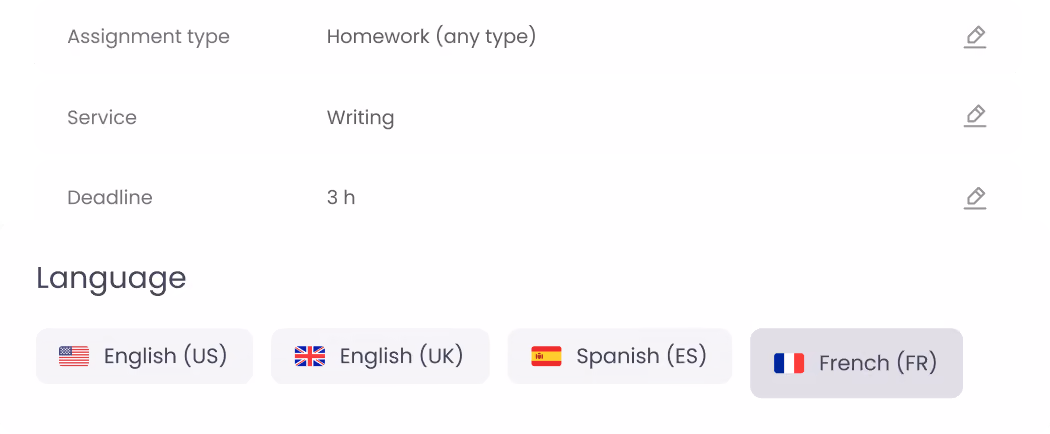Click the Writing service value text
The width and height of the screenshot is (1050, 434).
click(360, 118)
